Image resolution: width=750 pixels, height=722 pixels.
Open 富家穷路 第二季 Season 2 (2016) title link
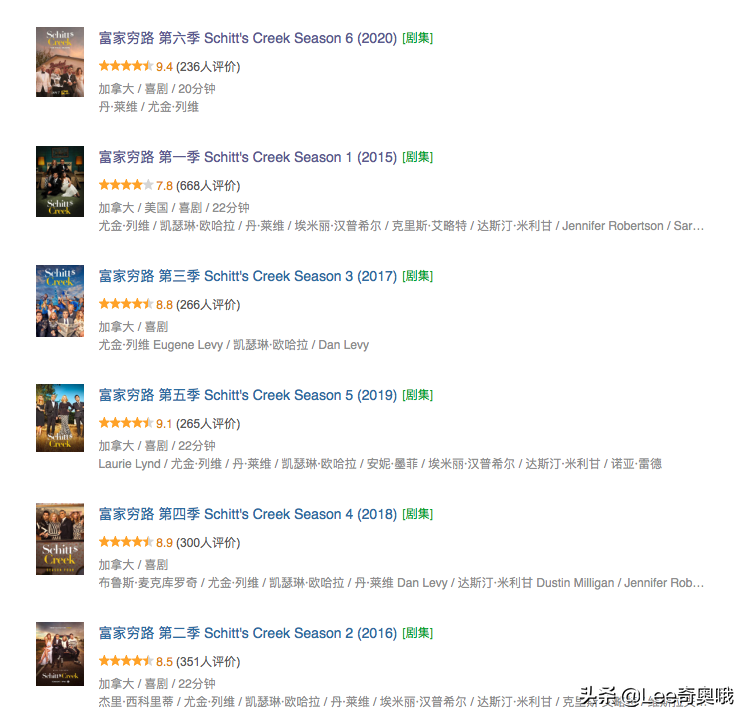247,633
